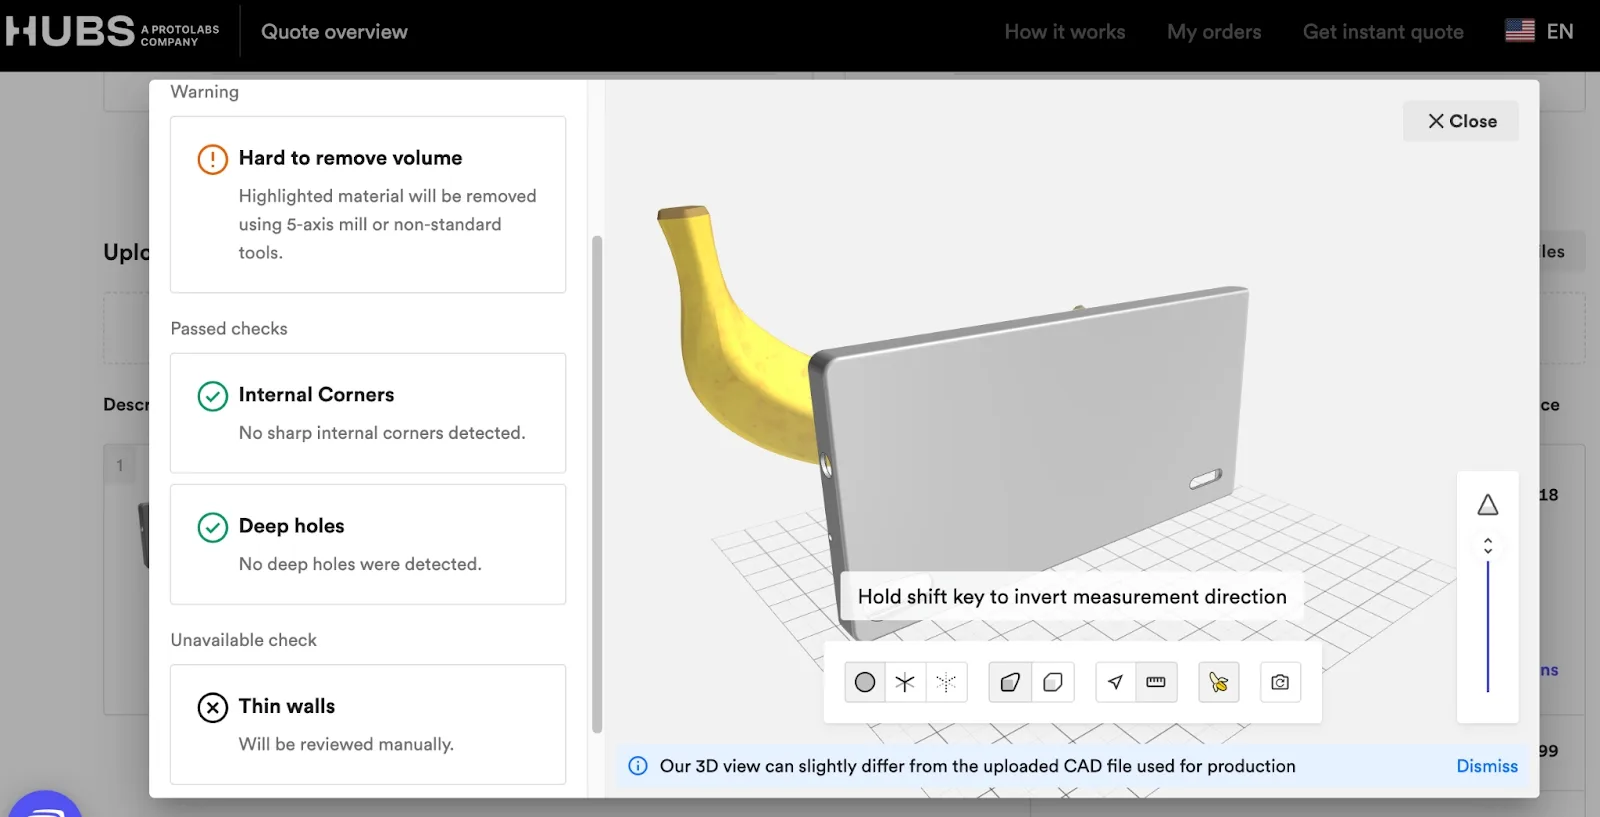Open the chat bubble widget
Image resolution: width=1600 pixels, height=817 pixels.
(x=45, y=806)
